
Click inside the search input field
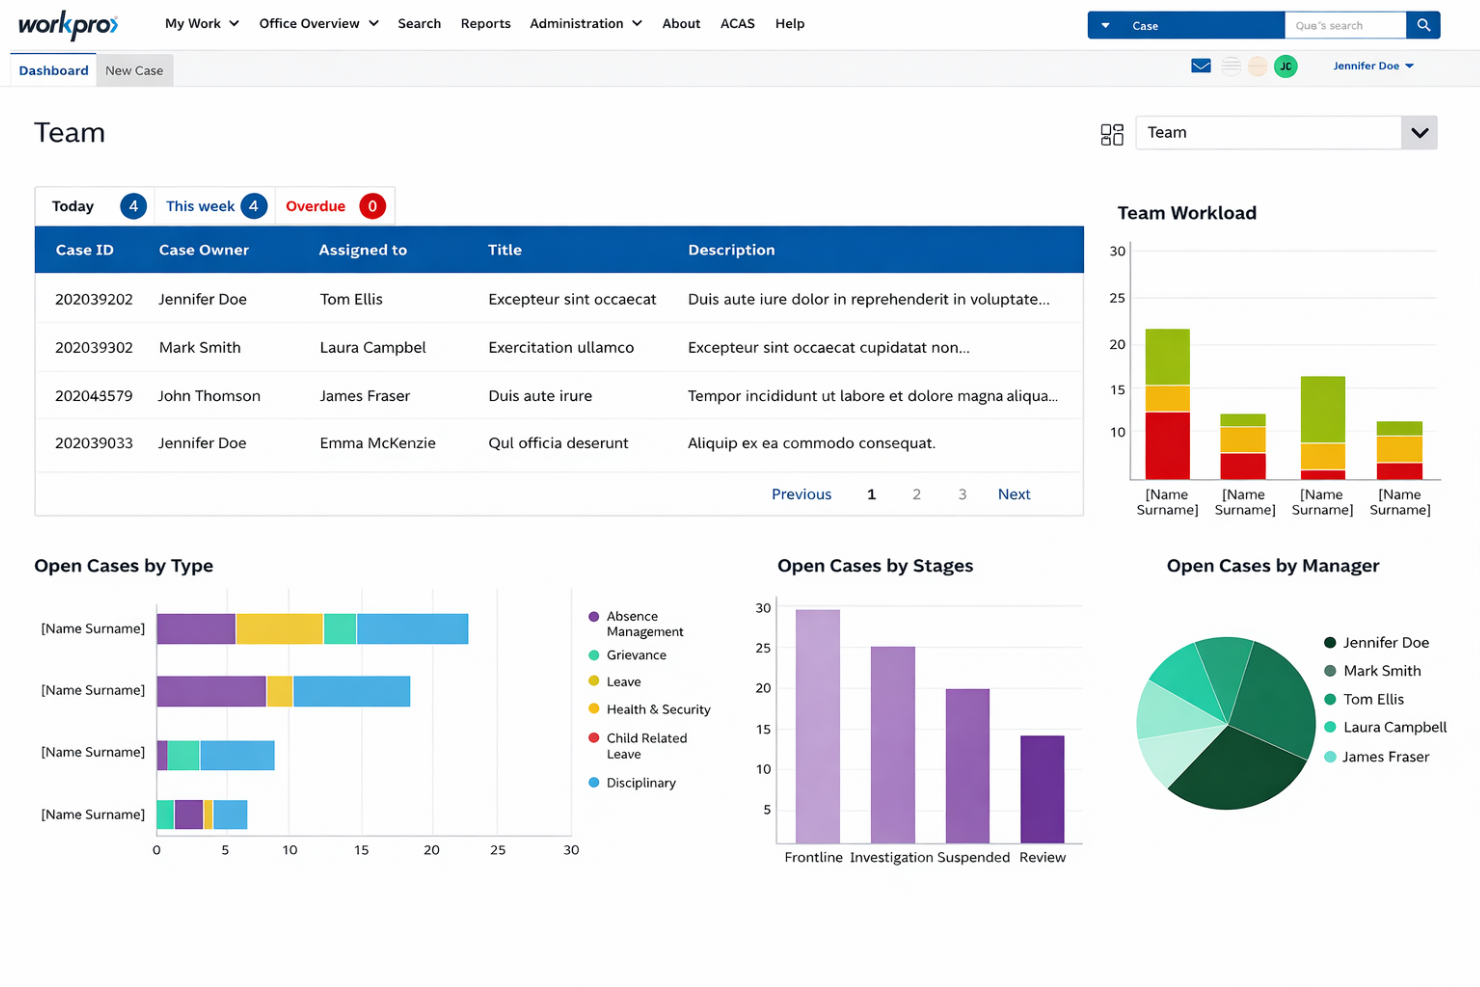(1345, 24)
